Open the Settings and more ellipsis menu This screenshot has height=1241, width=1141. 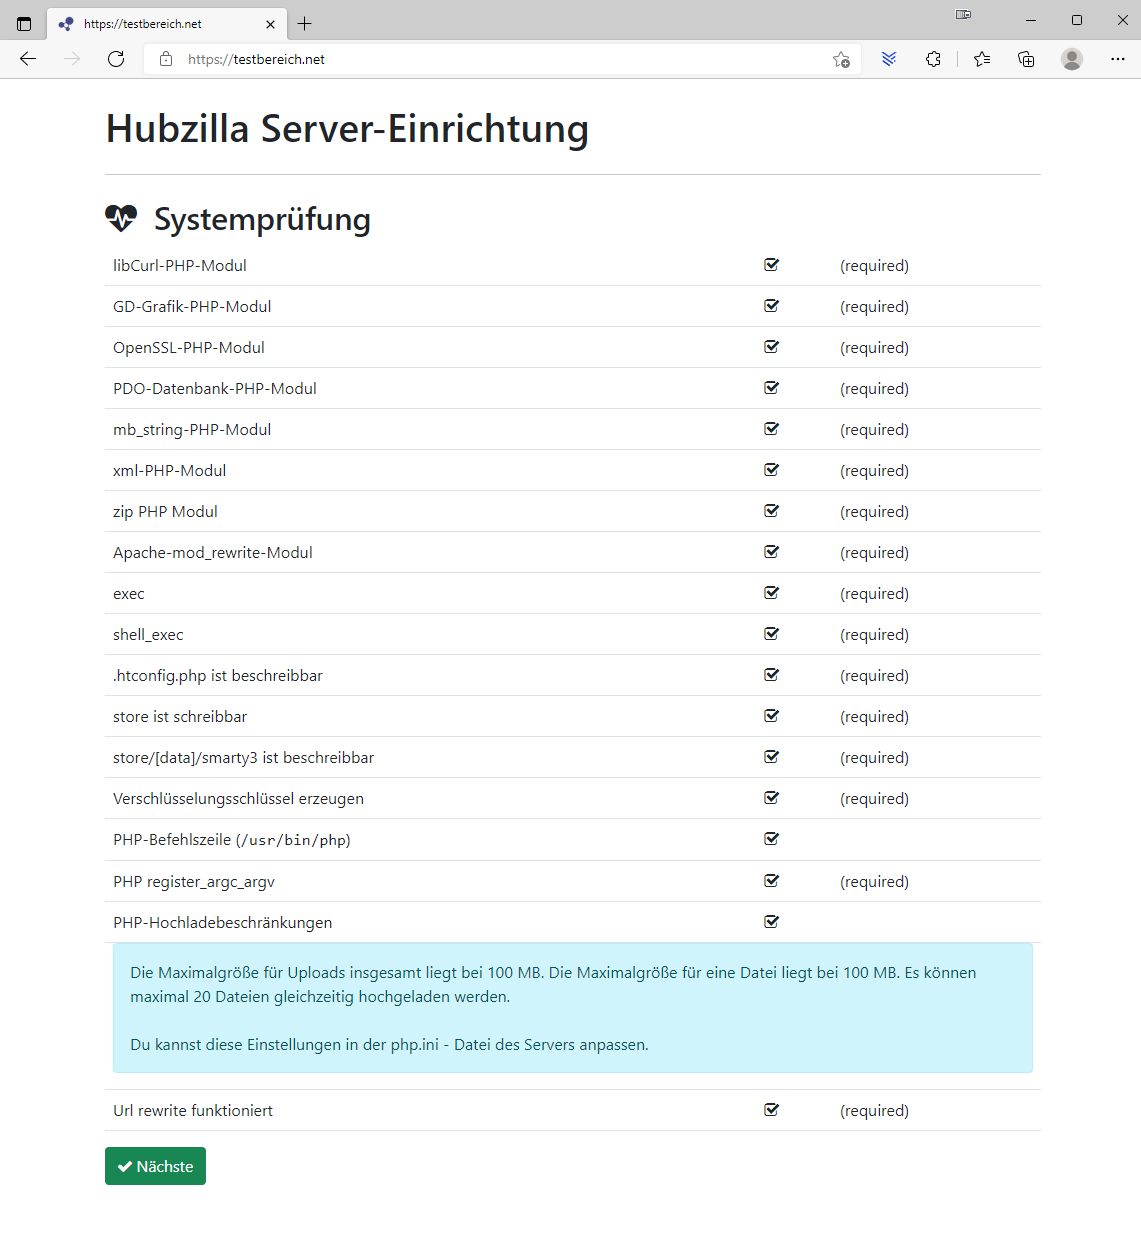click(x=1117, y=59)
